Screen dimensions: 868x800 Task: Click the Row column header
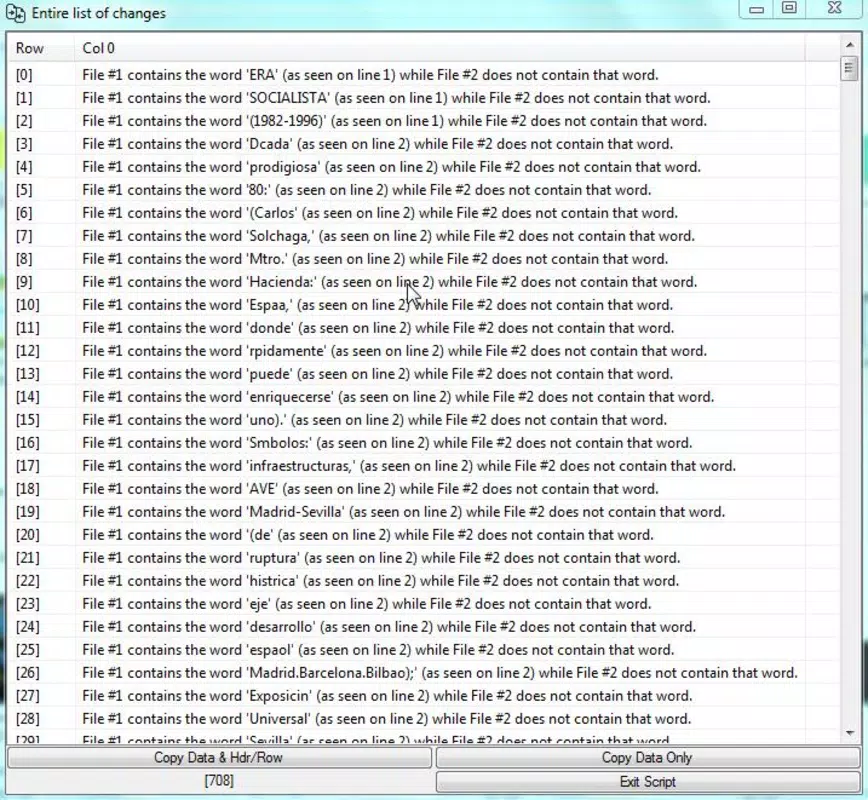click(42, 48)
